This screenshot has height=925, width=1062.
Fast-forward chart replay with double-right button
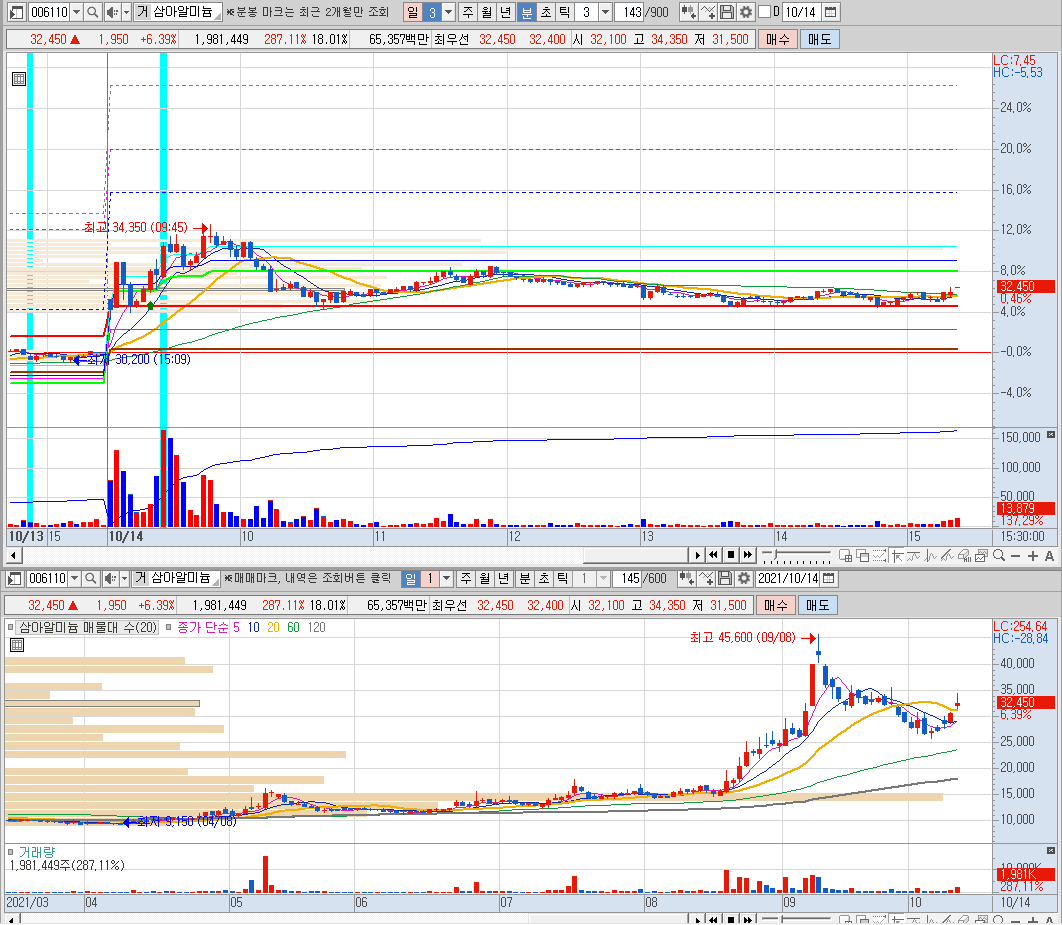(747, 556)
